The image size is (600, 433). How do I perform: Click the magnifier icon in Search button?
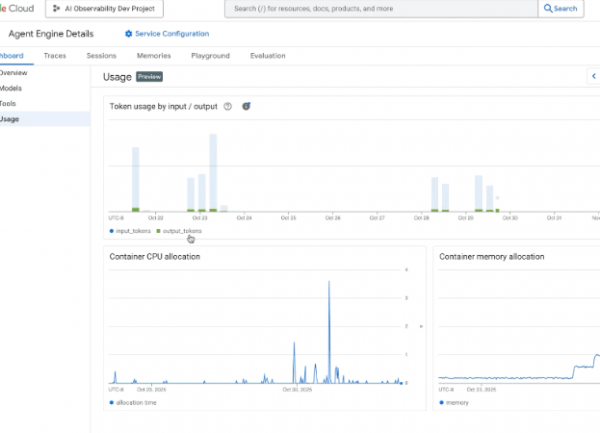(x=548, y=8)
